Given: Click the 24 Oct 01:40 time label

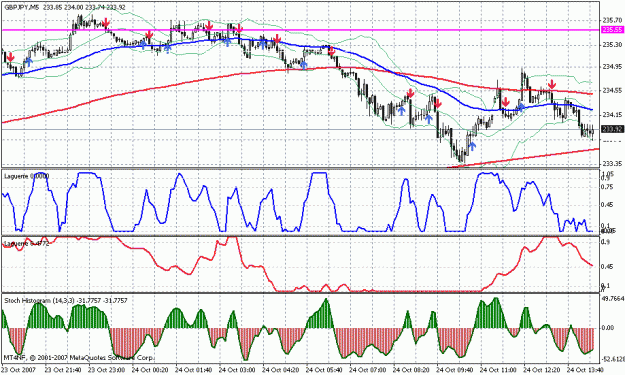Looking at the screenshot, I should [193, 370].
